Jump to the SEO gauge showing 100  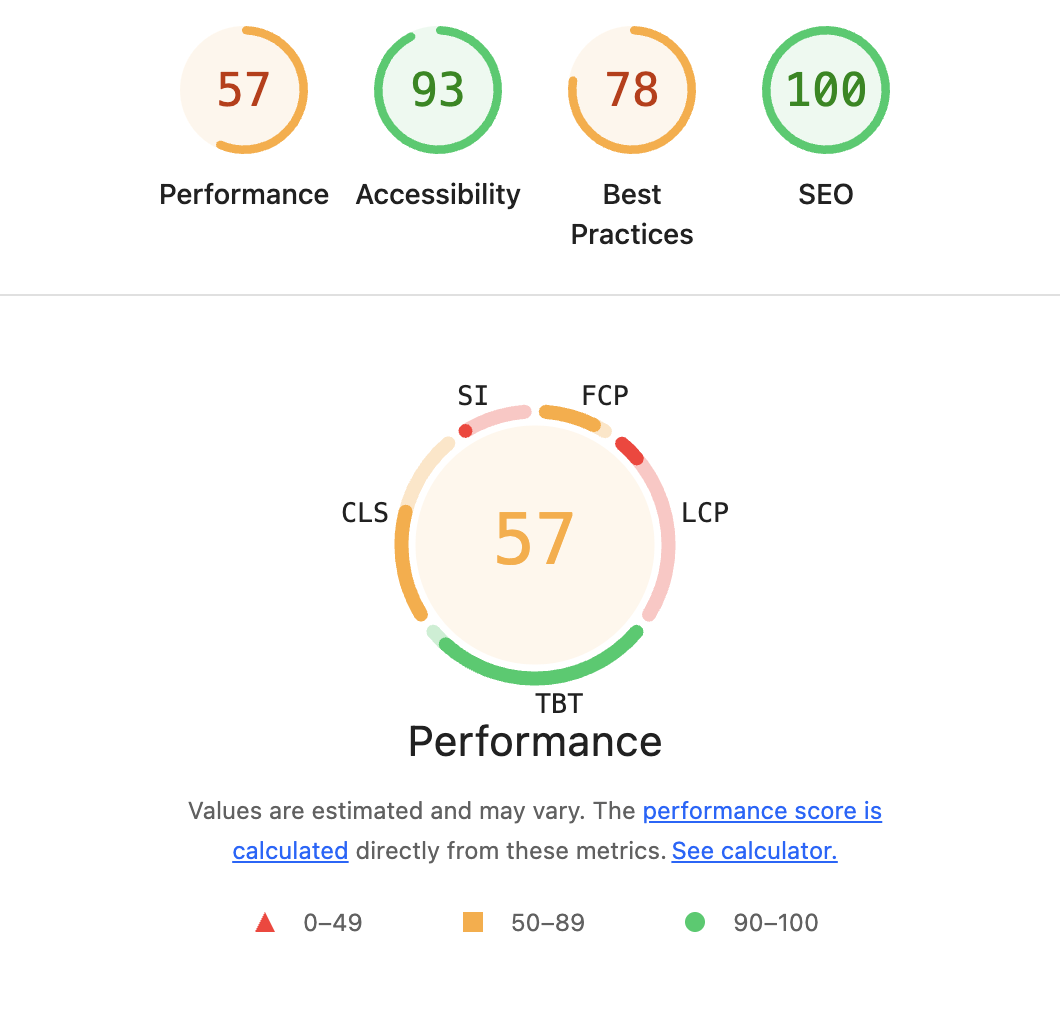point(826,91)
